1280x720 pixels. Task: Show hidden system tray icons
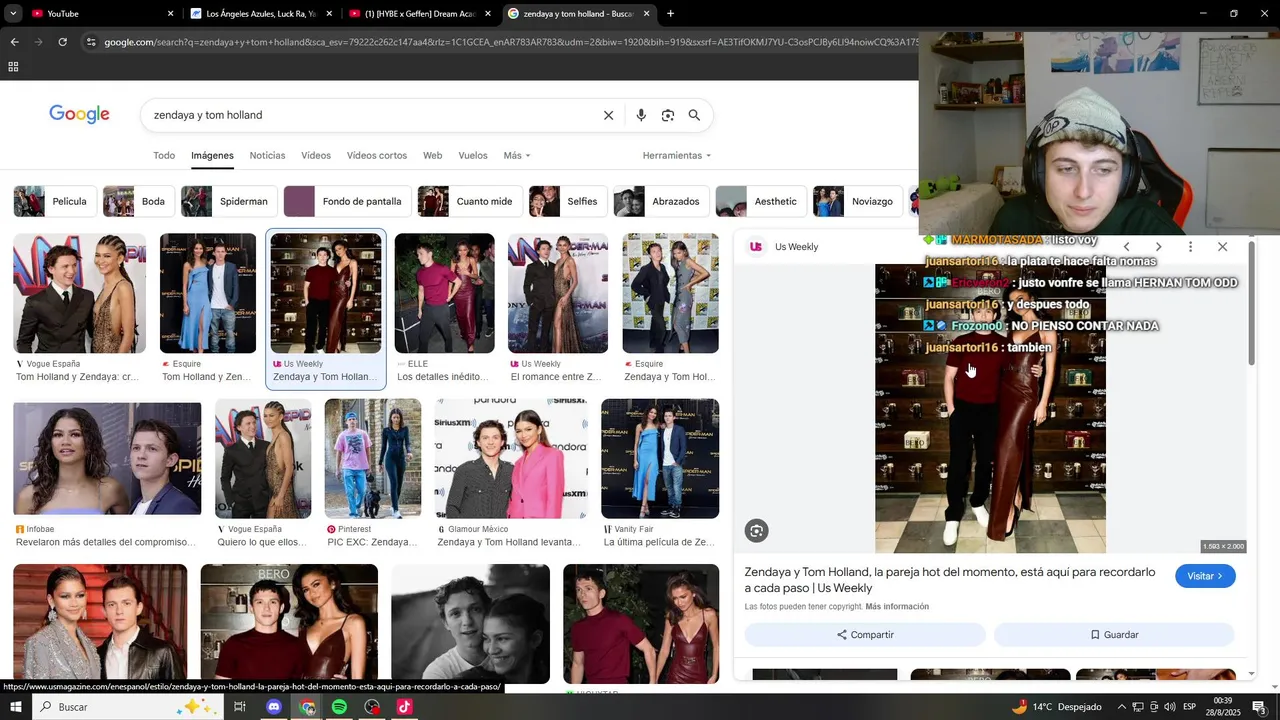[x=1121, y=707]
